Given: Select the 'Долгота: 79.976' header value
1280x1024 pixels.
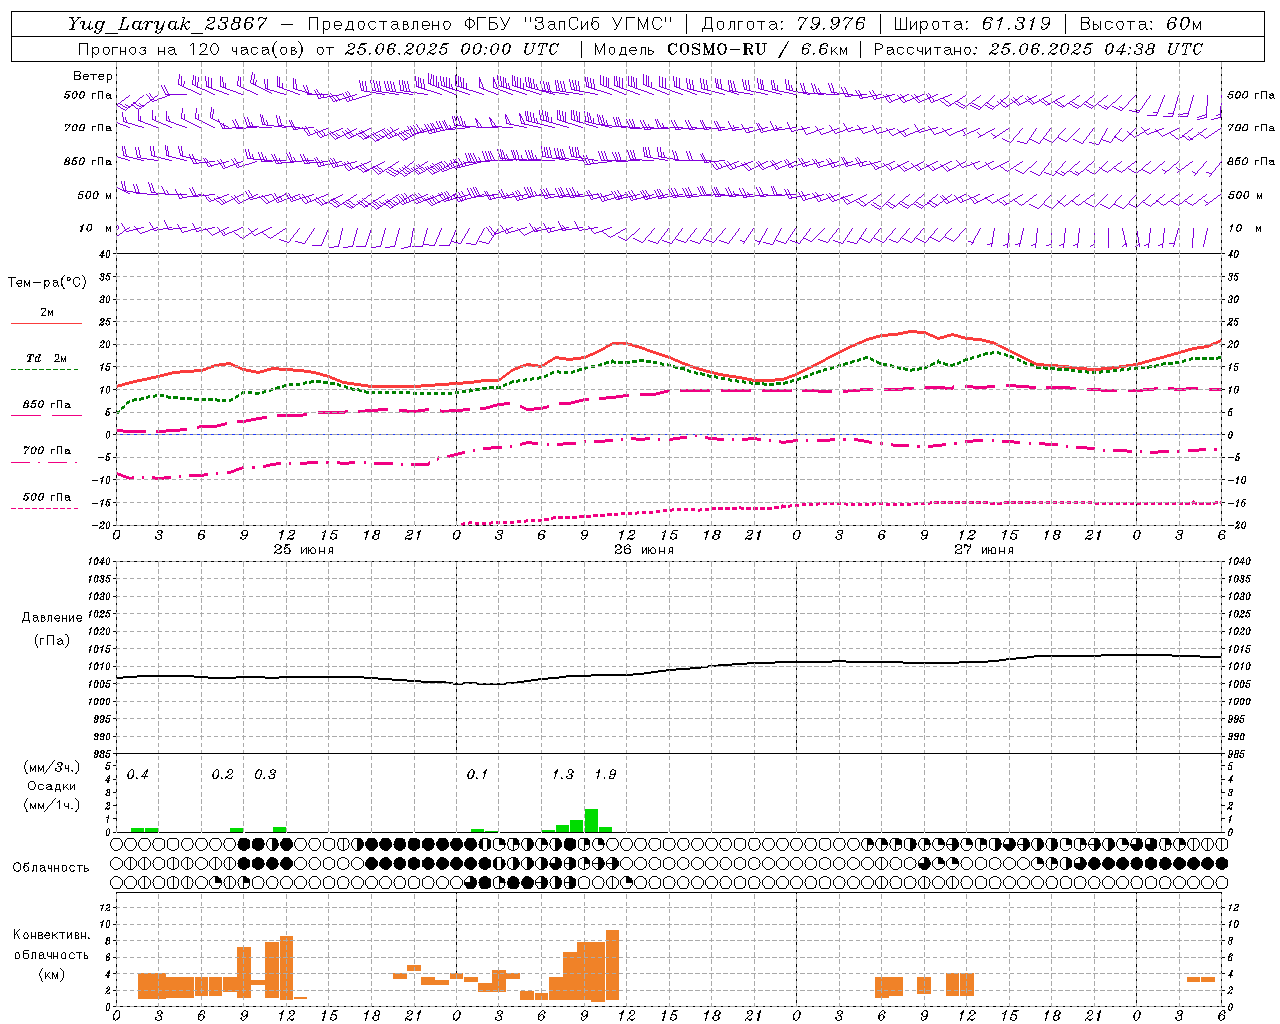Looking at the screenshot, I should point(784,24).
